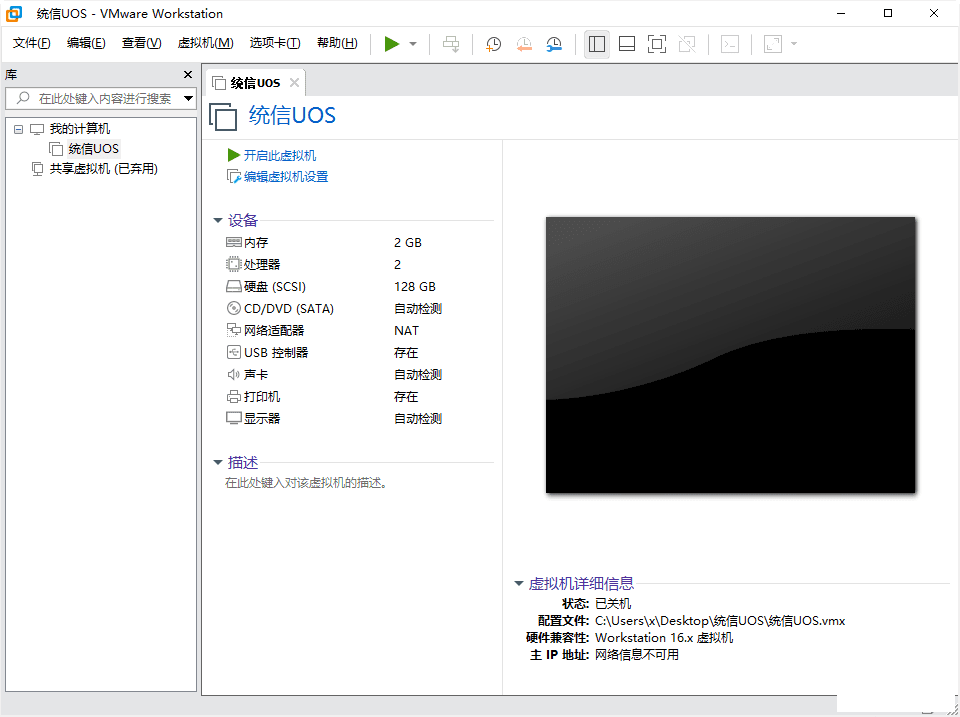Open the 查看(V) menu
Viewport: 960px width, 717px height.
[141, 43]
